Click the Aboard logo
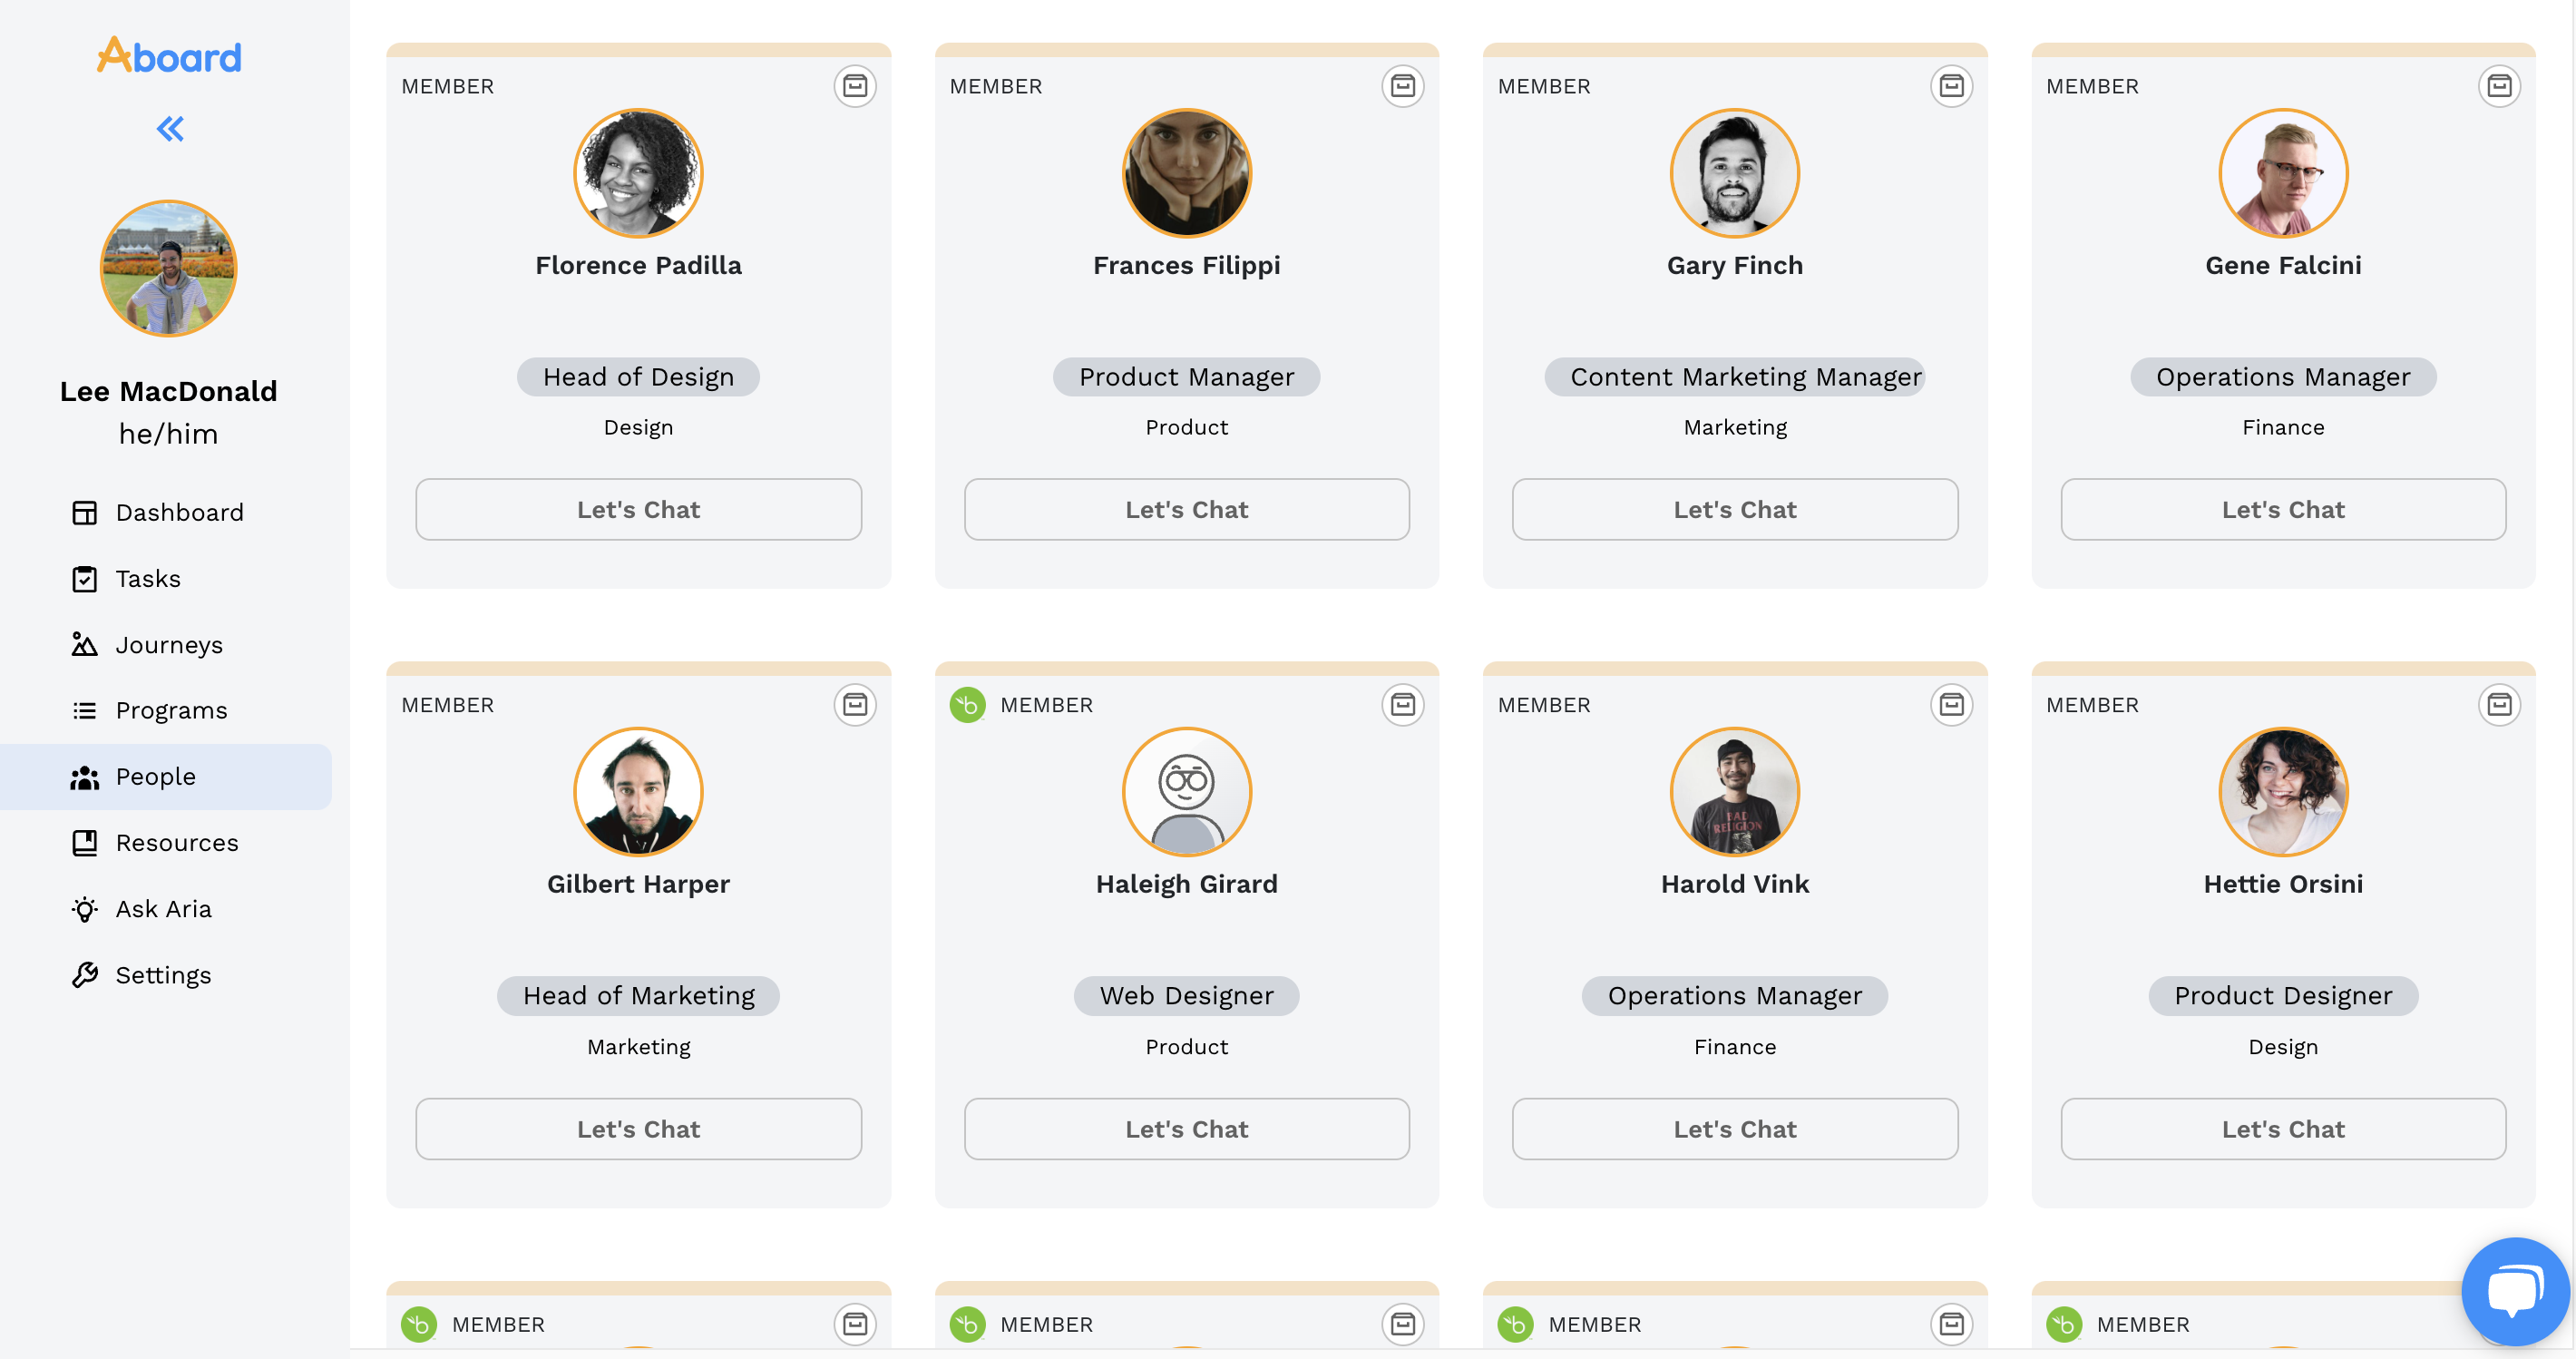The image size is (2576, 1359). tap(169, 56)
